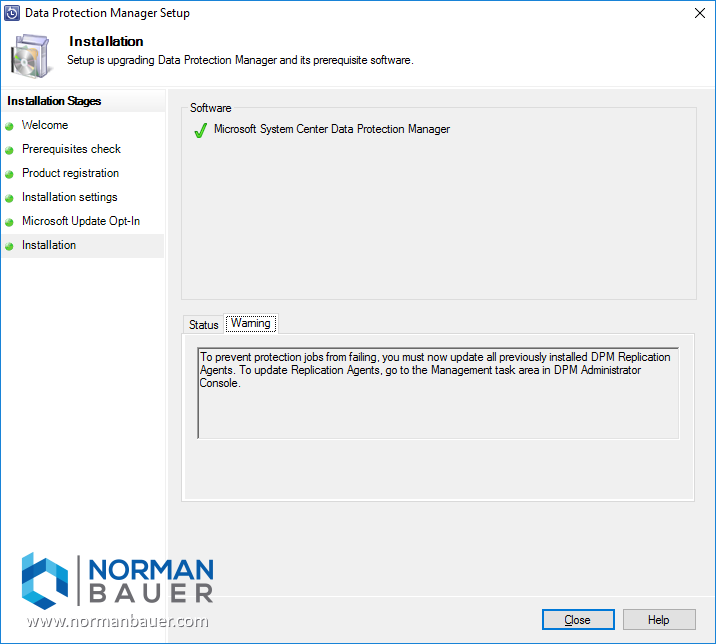The width and height of the screenshot is (716, 644).
Task: Click the 'Setup is upgrading Data Protection Manager' text
Action: coord(240,60)
